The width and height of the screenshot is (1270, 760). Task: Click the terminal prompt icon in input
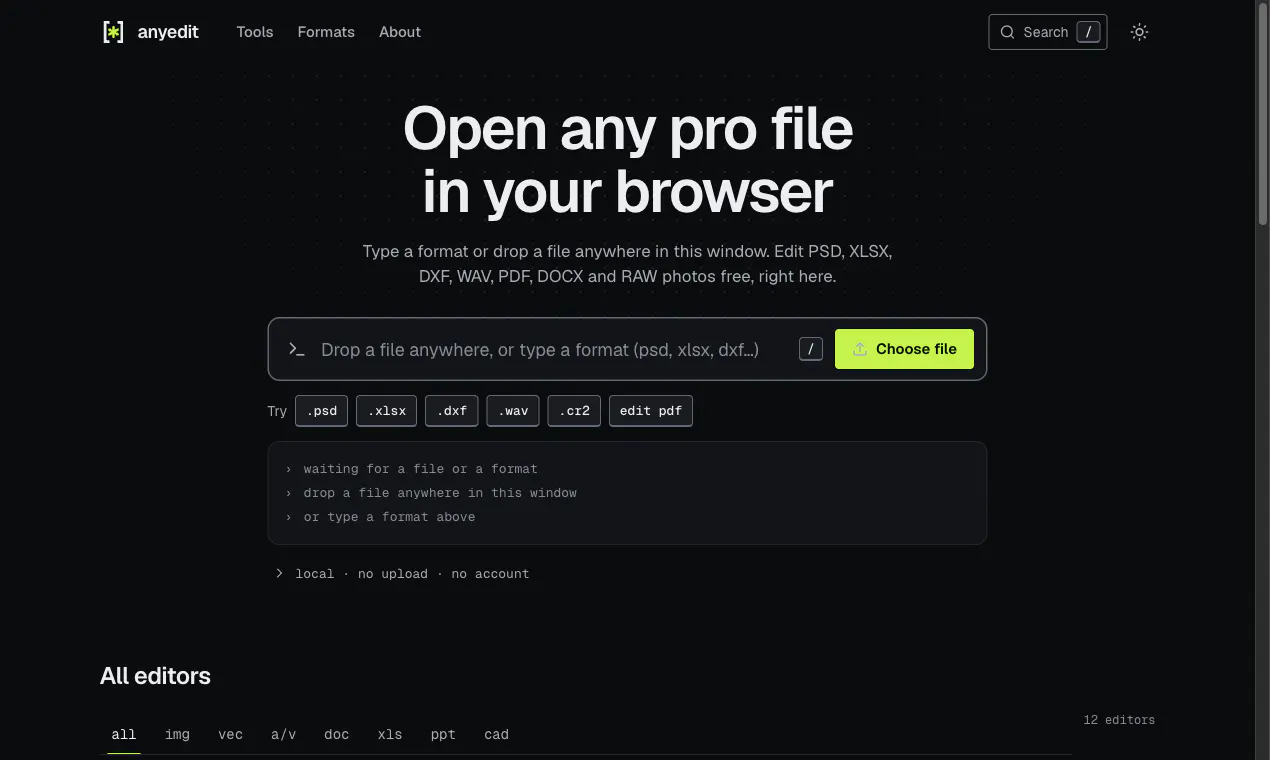(x=296, y=349)
